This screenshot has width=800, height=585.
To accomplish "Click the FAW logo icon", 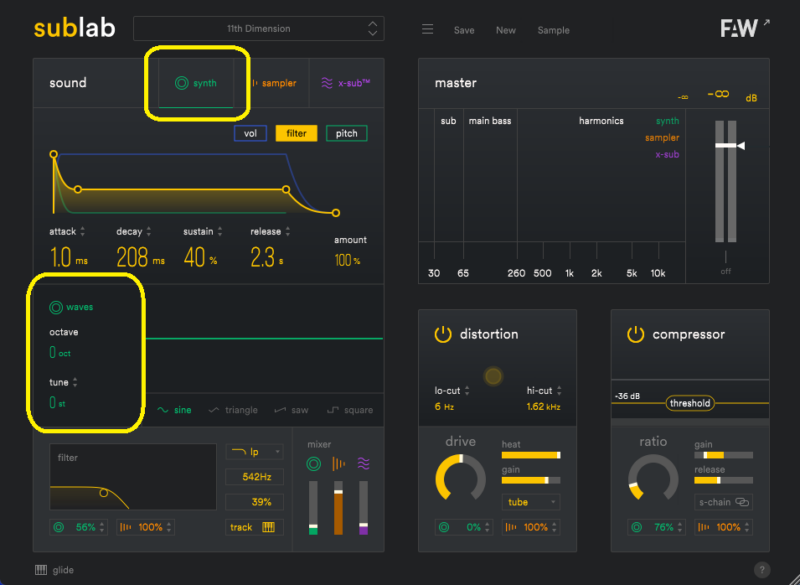I will click(x=739, y=28).
